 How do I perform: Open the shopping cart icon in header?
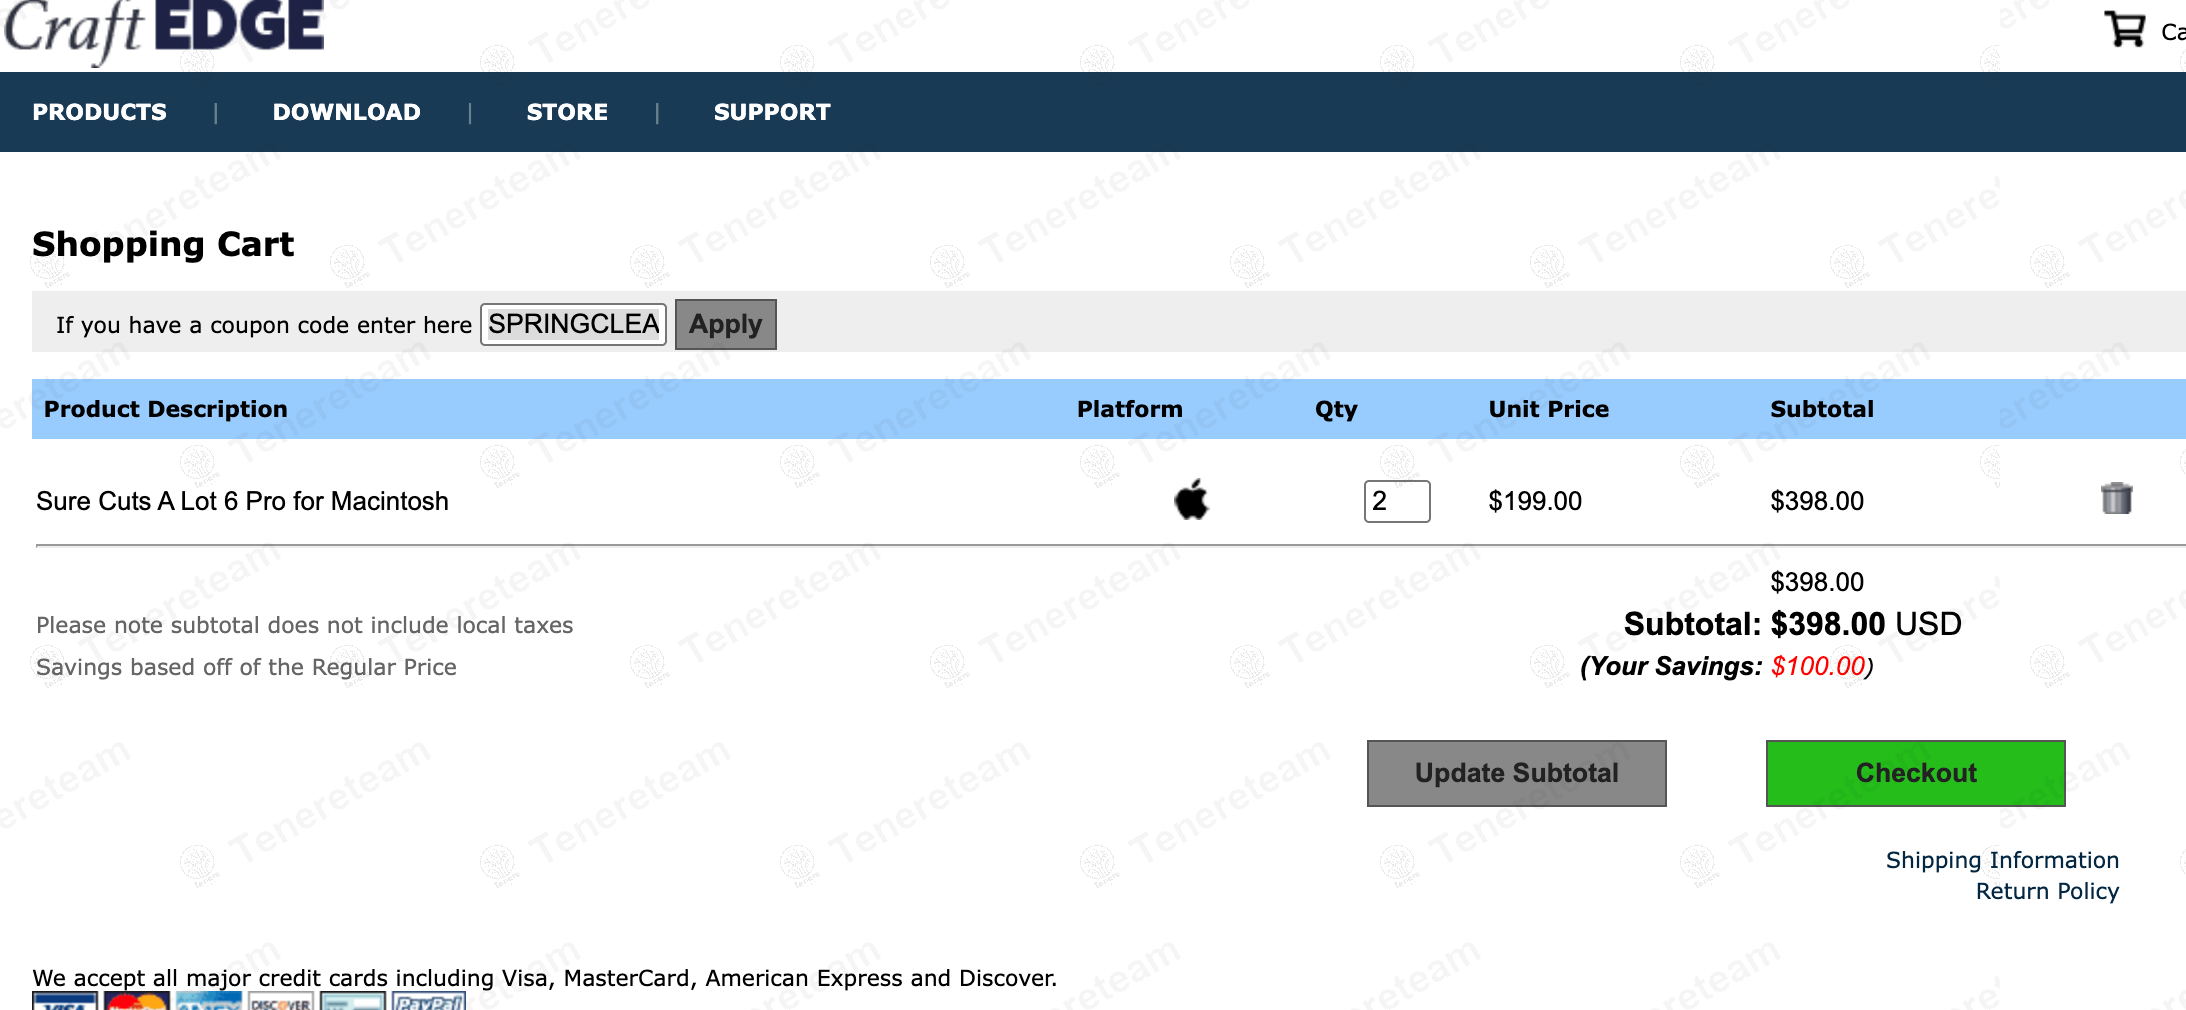click(x=2124, y=28)
